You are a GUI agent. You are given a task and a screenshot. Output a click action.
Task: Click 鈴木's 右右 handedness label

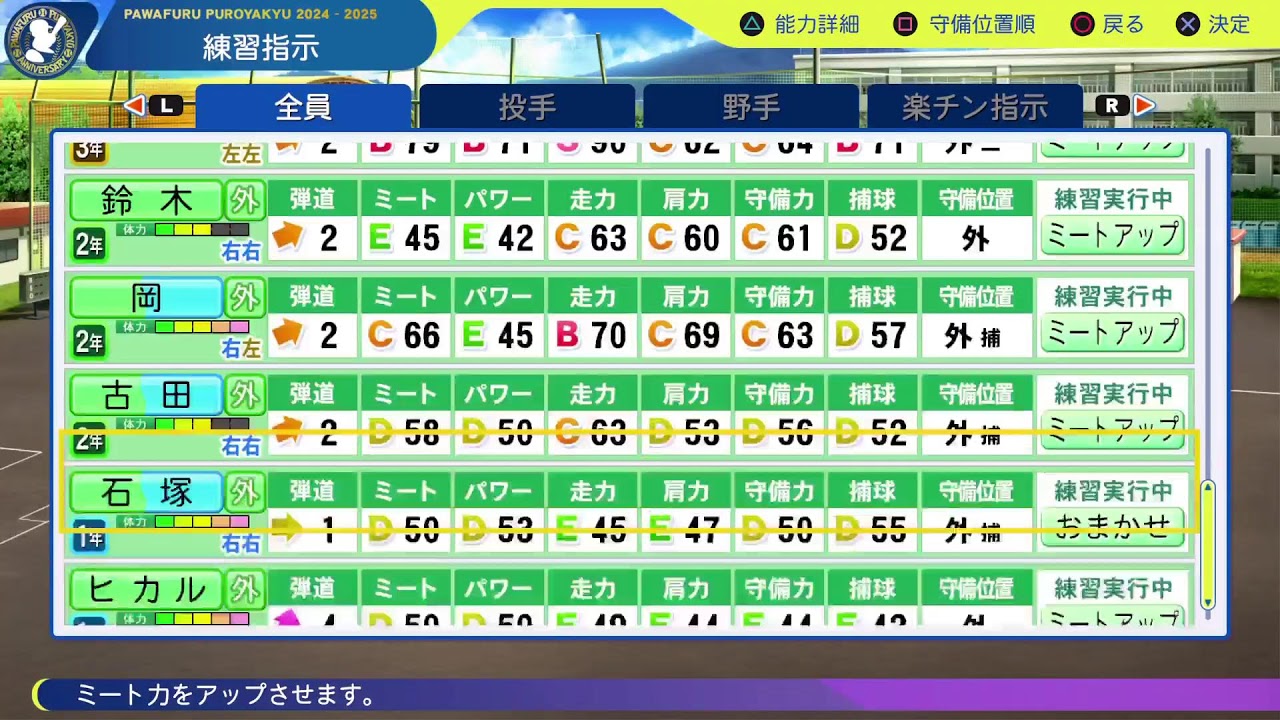click(x=241, y=251)
